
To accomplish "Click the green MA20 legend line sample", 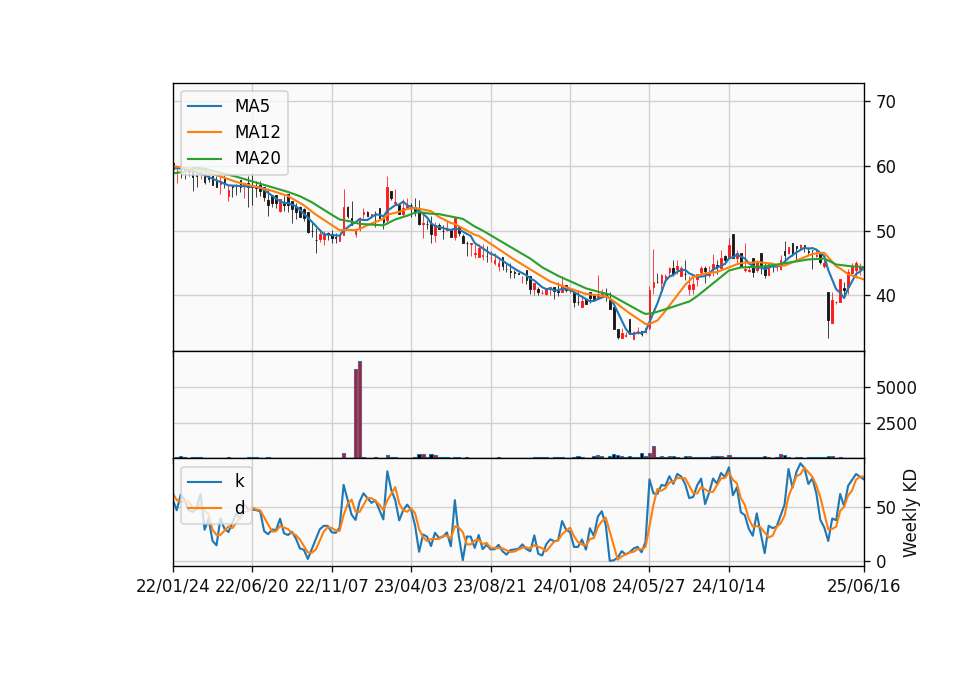I will click(x=204, y=159).
